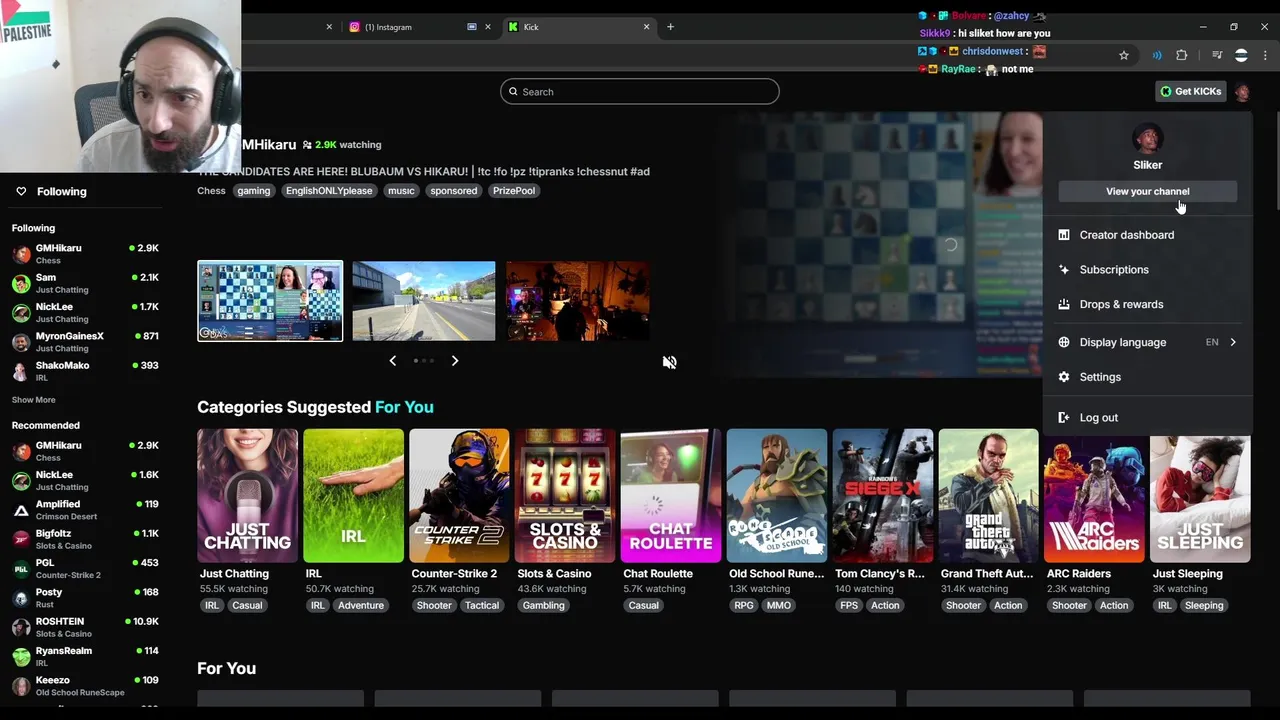Viewport: 1280px width, 720px height.
Task: Open the Just Chatting category card
Action: (x=247, y=496)
